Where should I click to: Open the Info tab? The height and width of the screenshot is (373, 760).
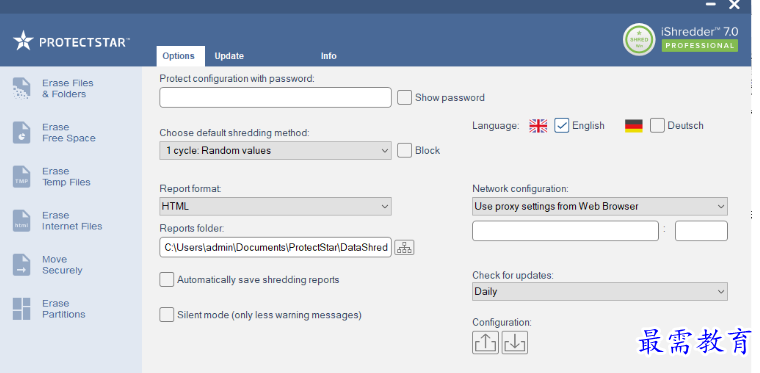328,56
